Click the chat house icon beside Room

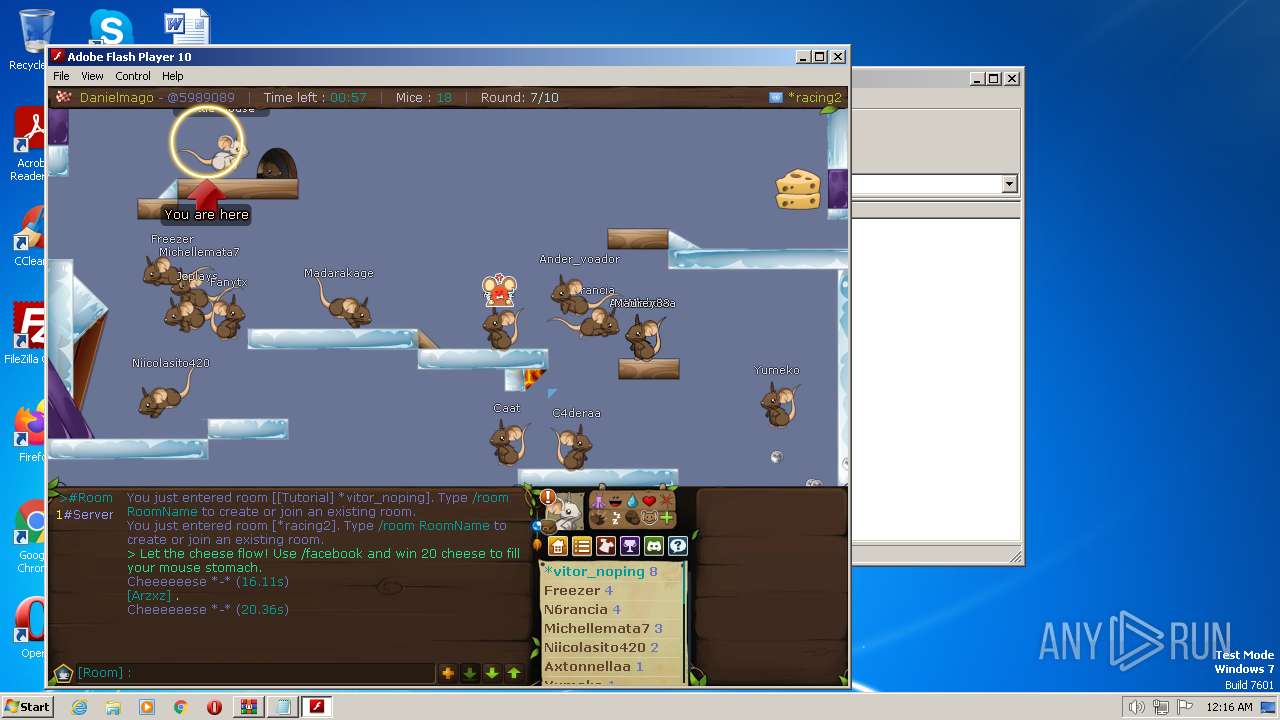click(63, 673)
